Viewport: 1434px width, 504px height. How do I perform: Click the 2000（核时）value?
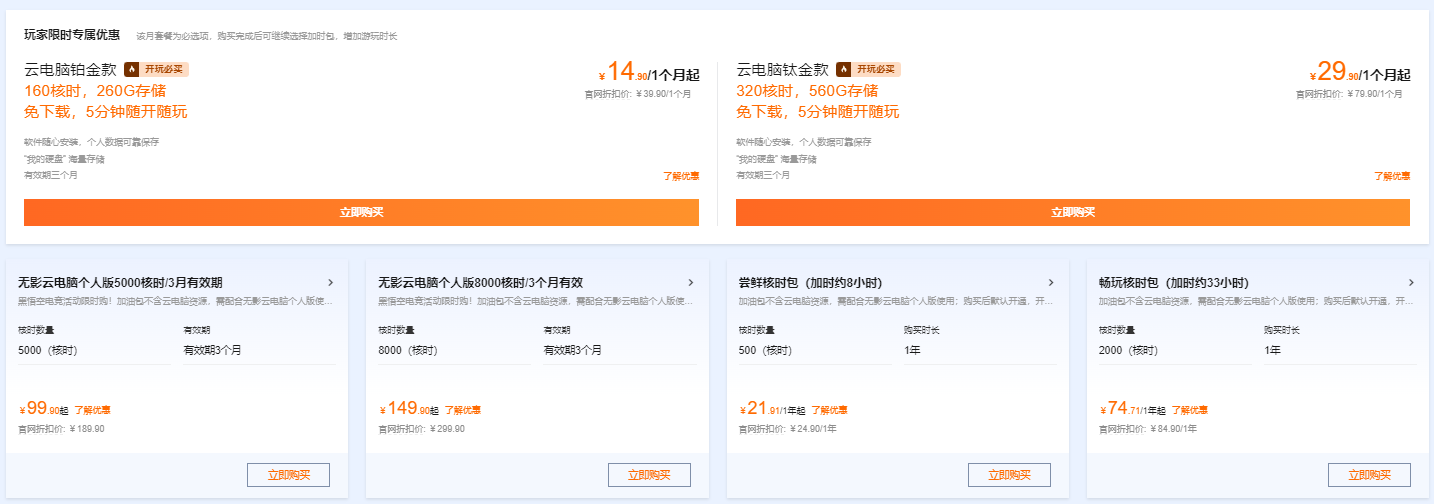(x=1128, y=350)
